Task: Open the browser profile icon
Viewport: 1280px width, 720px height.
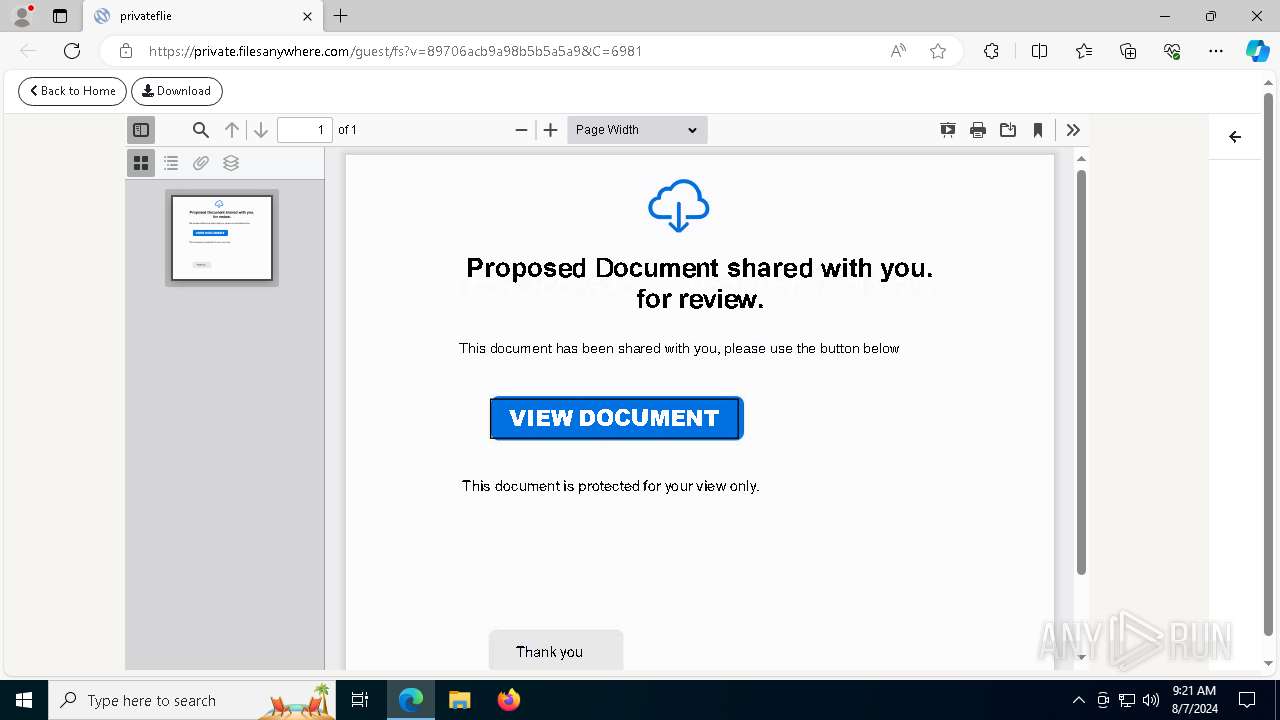Action: pos(22,16)
